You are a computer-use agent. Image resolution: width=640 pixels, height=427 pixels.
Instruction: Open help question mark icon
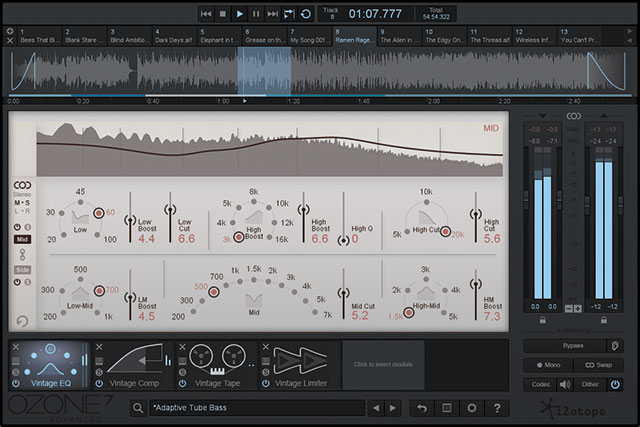pos(496,408)
